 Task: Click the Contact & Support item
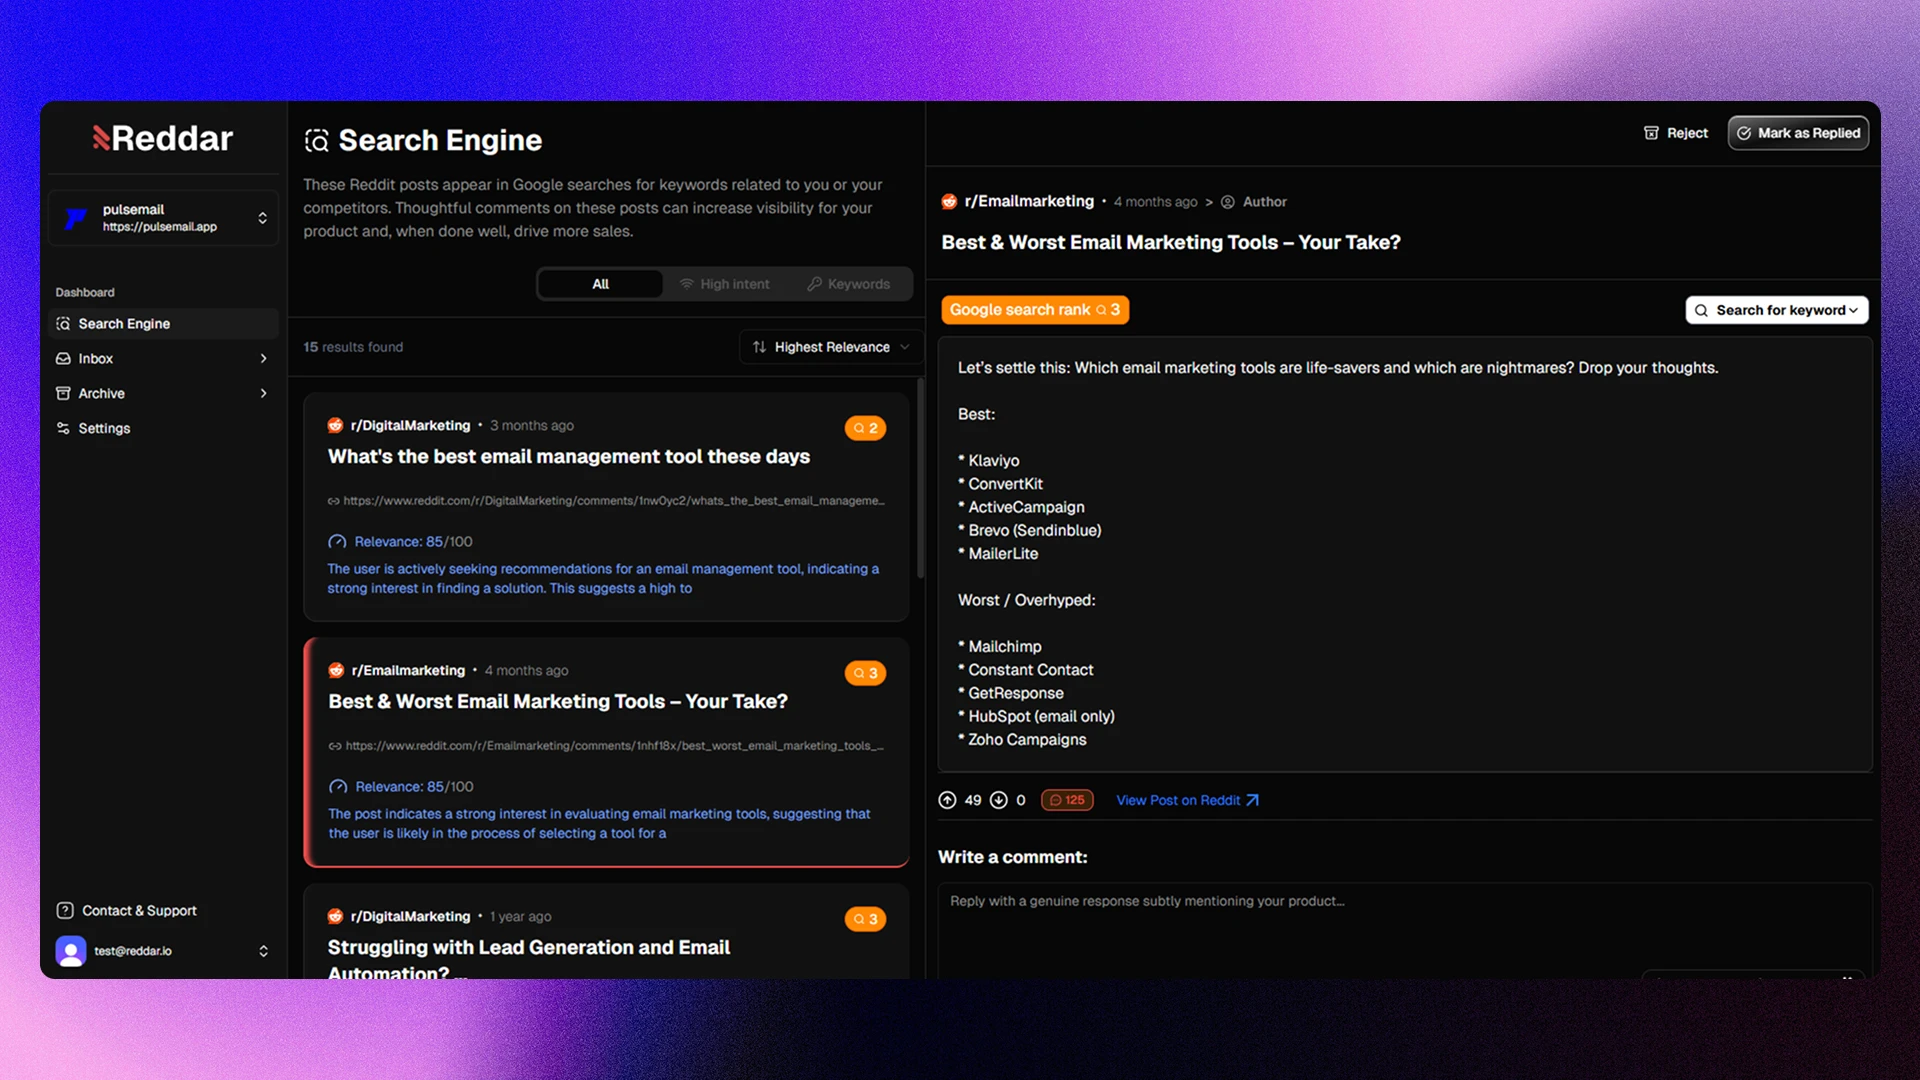point(139,911)
